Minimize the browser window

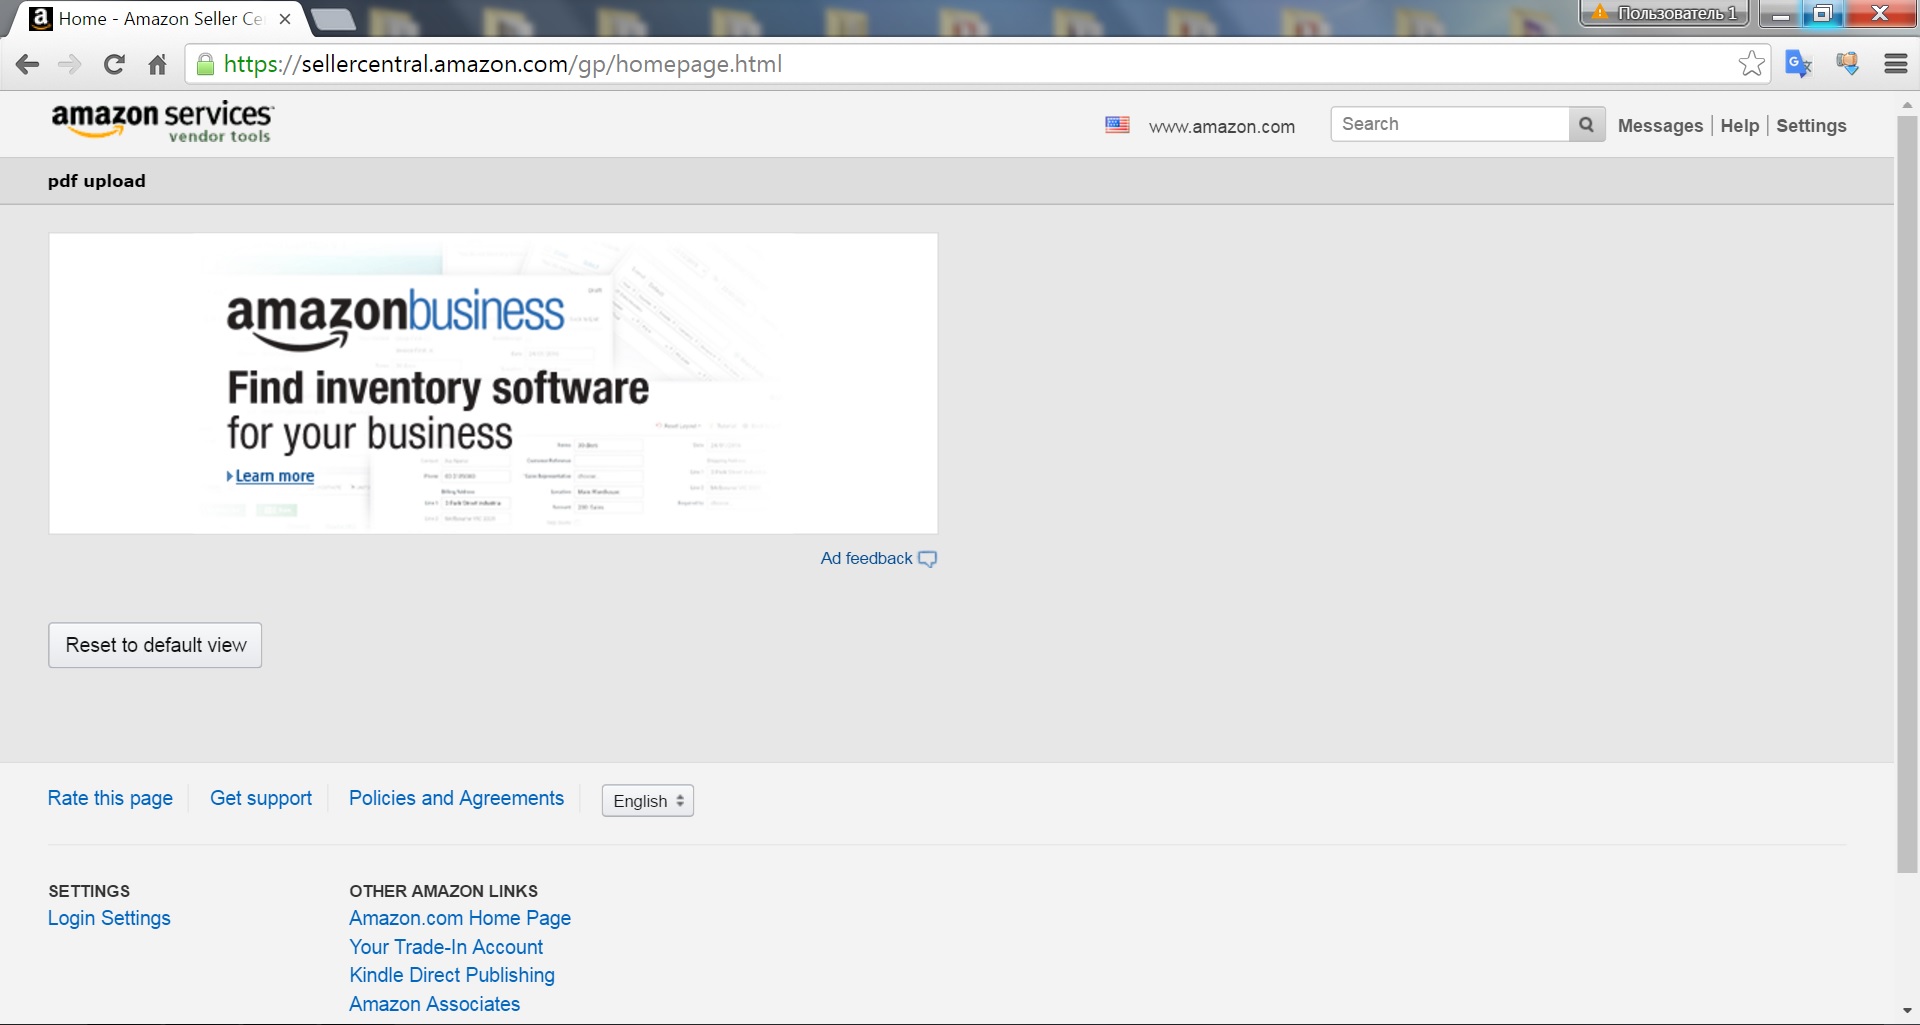(1781, 14)
